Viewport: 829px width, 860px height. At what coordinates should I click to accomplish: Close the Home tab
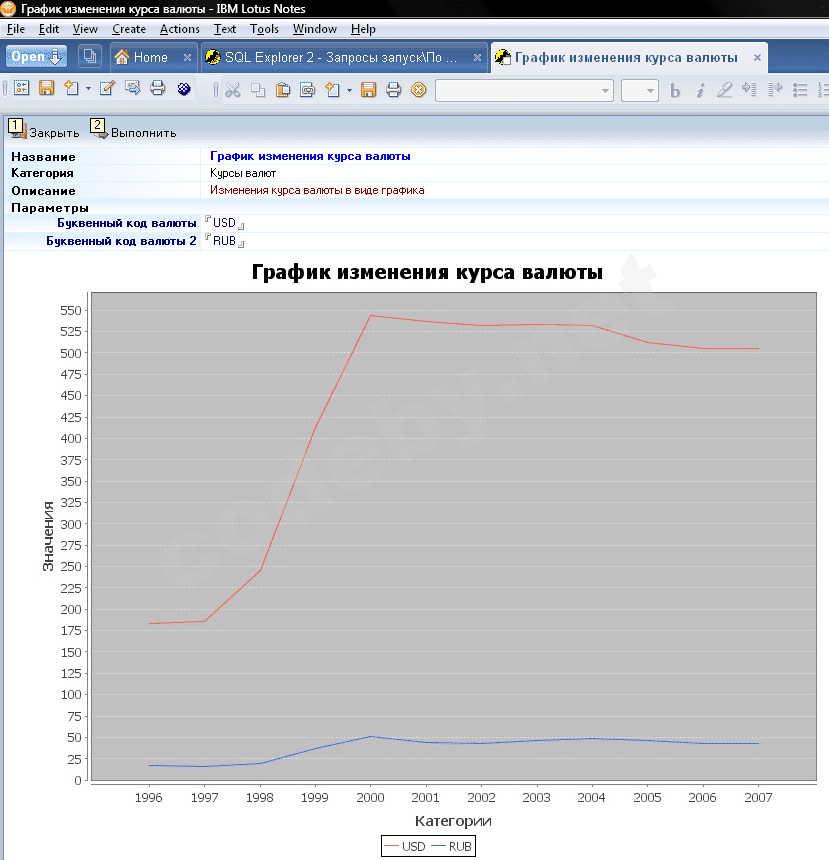click(x=187, y=57)
